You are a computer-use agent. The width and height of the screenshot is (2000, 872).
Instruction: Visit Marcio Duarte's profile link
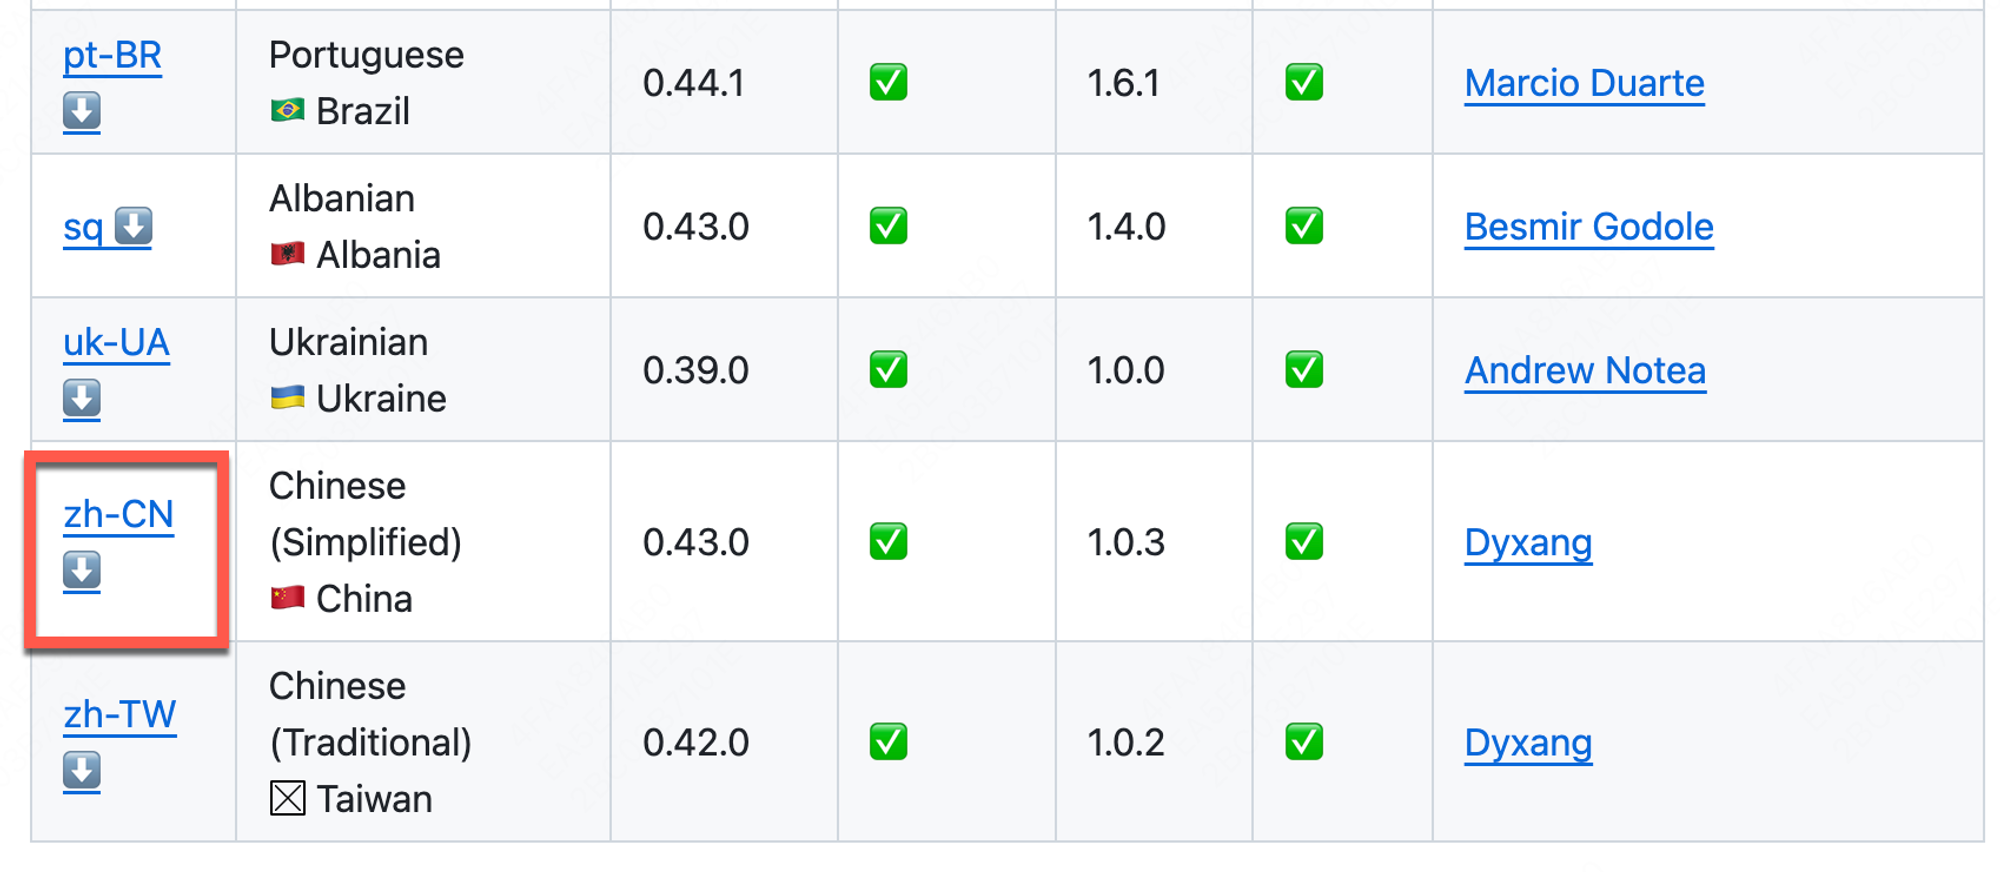point(1584,83)
